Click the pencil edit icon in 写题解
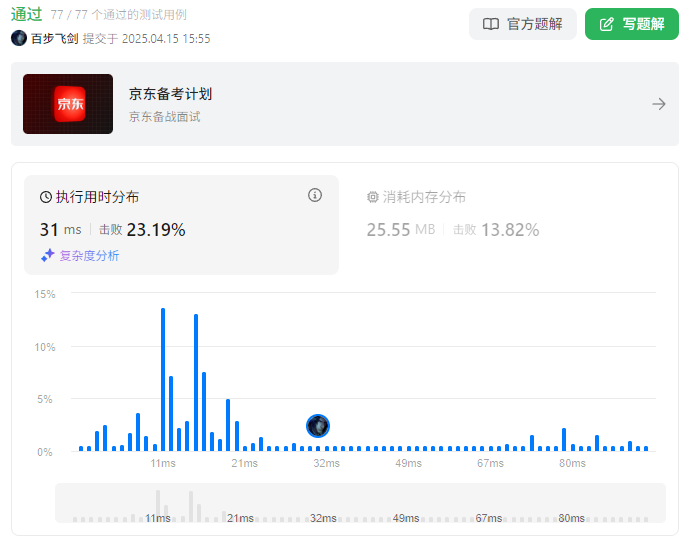The height and width of the screenshot is (546, 691). tap(606, 24)
